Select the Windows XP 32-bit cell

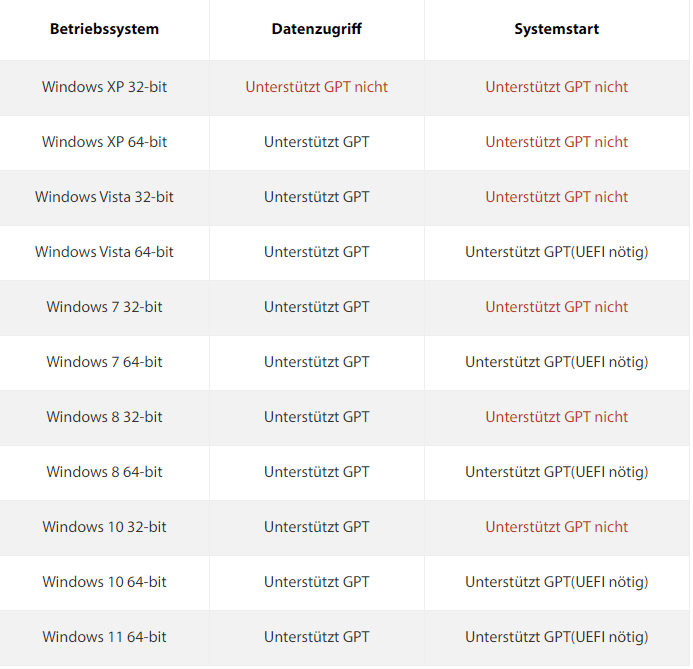click(x=104, y=87)
